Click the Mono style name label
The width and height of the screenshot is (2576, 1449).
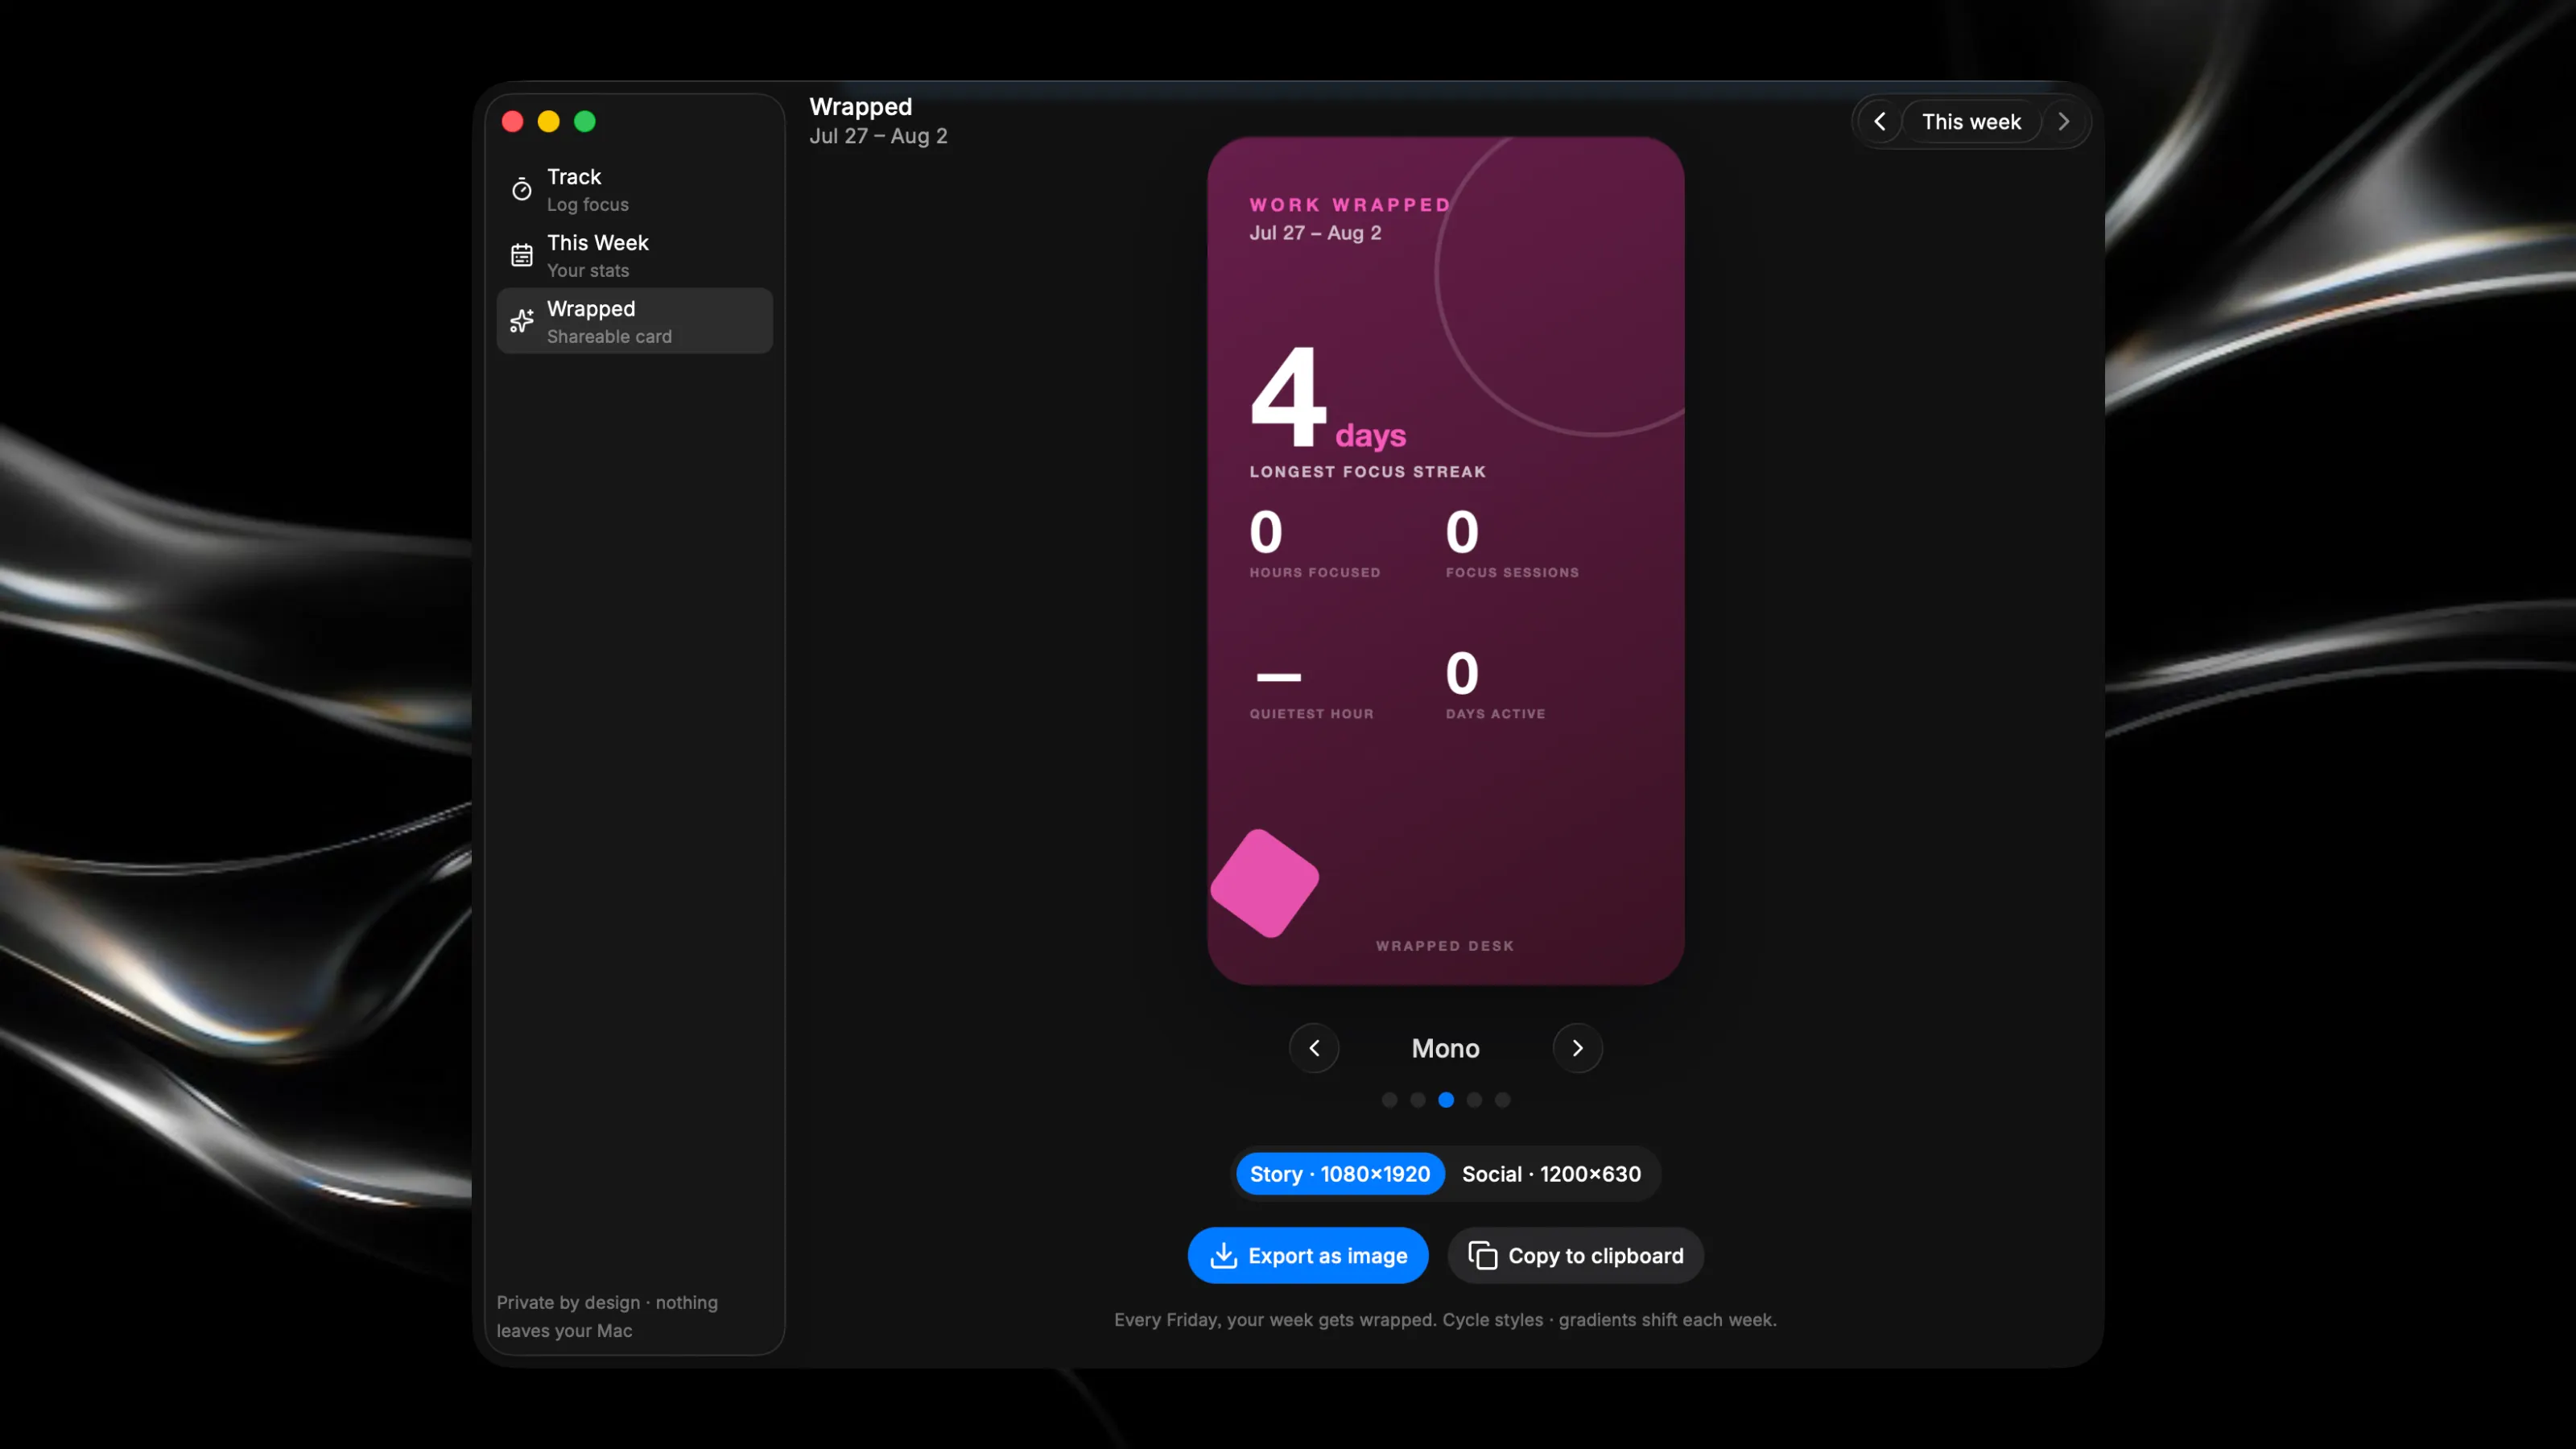click(1445, 1048)
